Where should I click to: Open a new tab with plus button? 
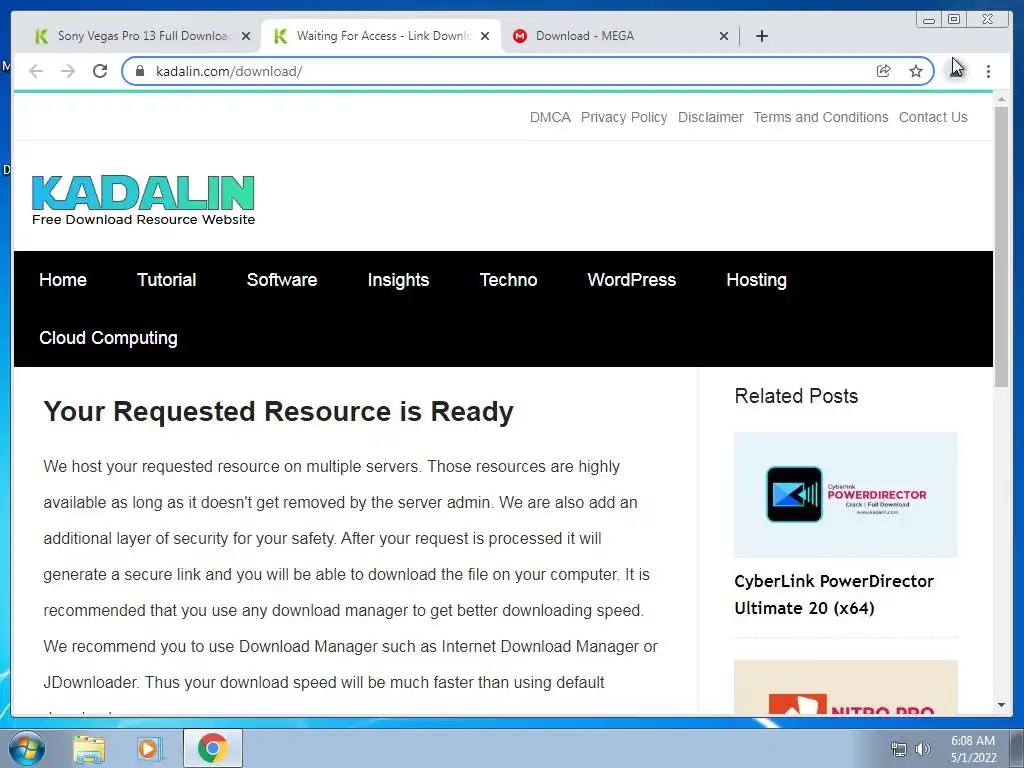pos(761,36)
